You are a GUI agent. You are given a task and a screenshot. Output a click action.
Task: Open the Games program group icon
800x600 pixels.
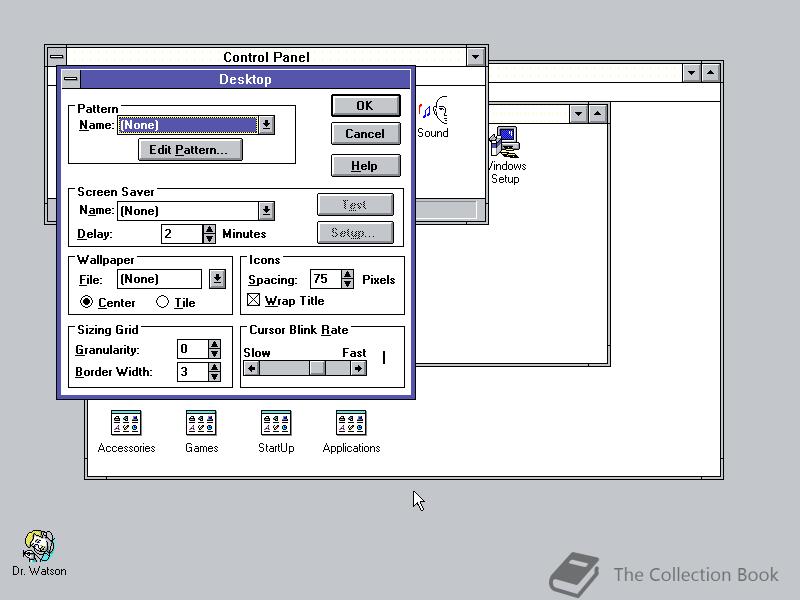click(202, 432)
